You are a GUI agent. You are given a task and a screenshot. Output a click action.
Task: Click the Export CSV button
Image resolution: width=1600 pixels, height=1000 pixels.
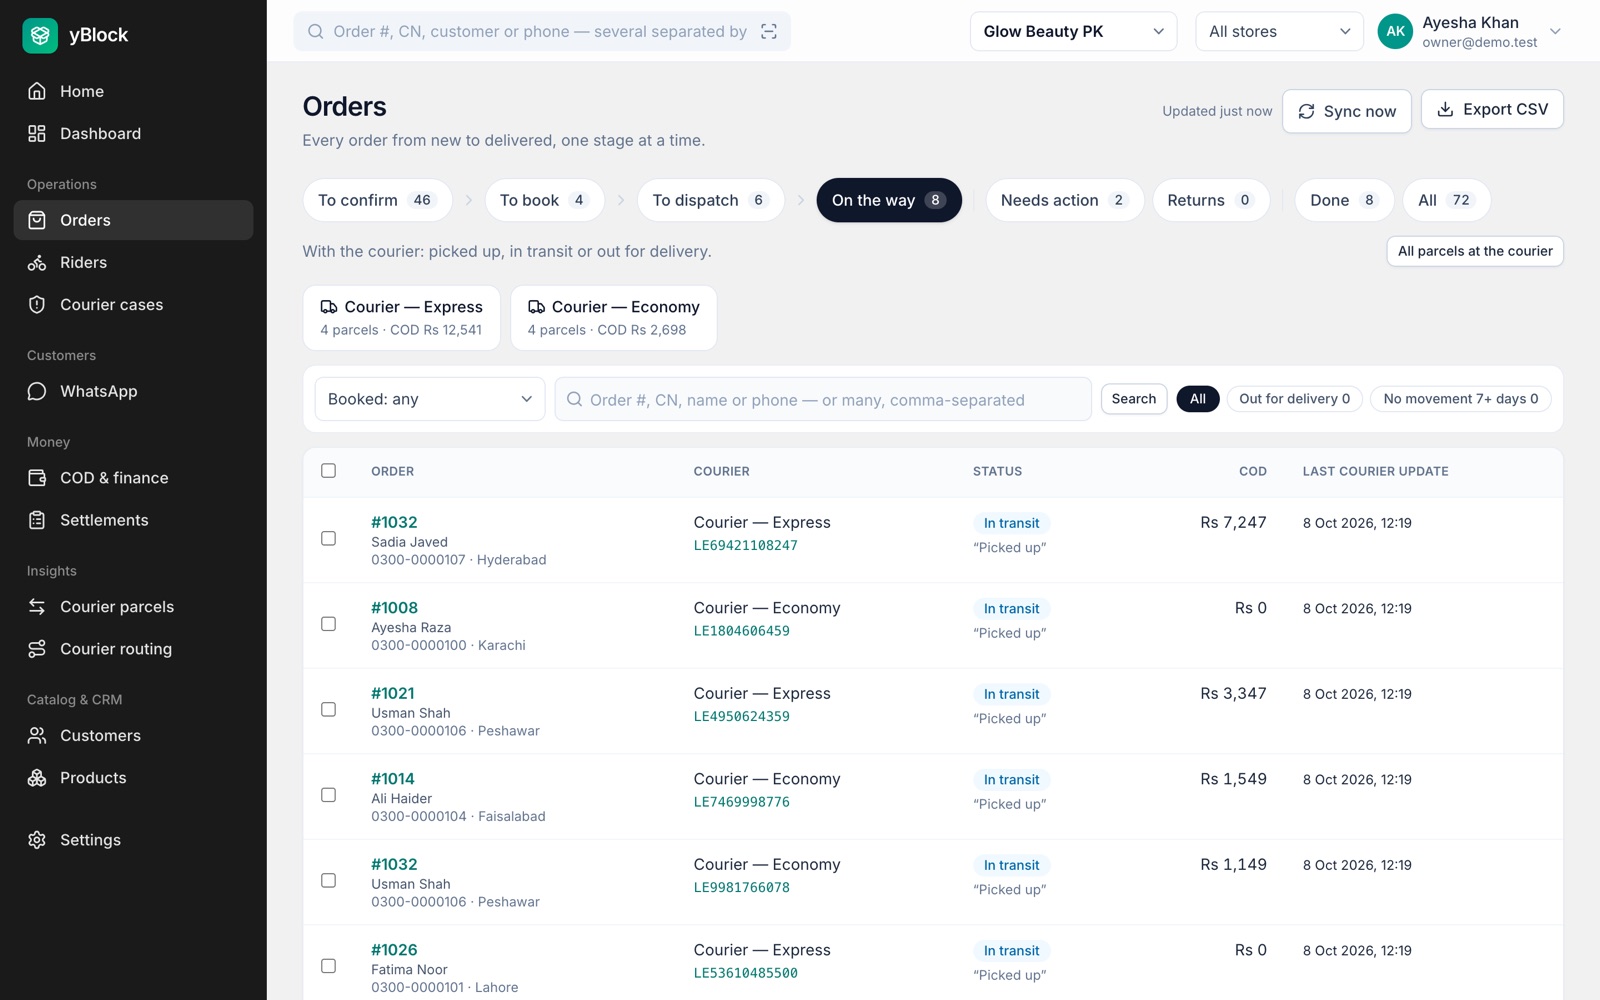[1492, 109]
